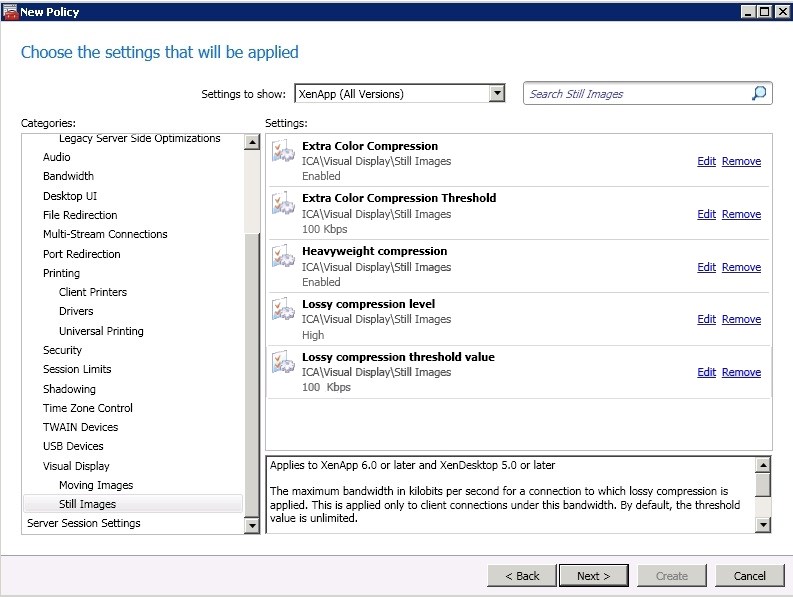Click the description text about lossy compression
793x597 pixels.
505,504
